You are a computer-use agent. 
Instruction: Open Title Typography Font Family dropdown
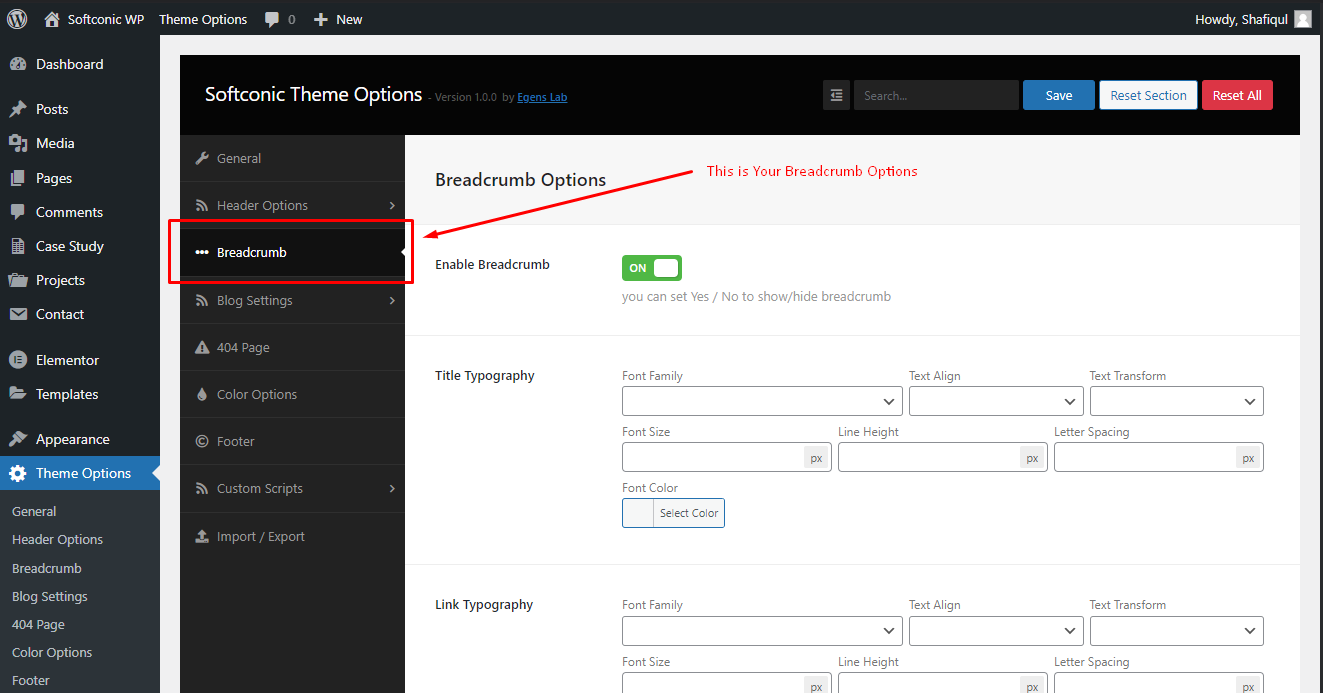762,401
